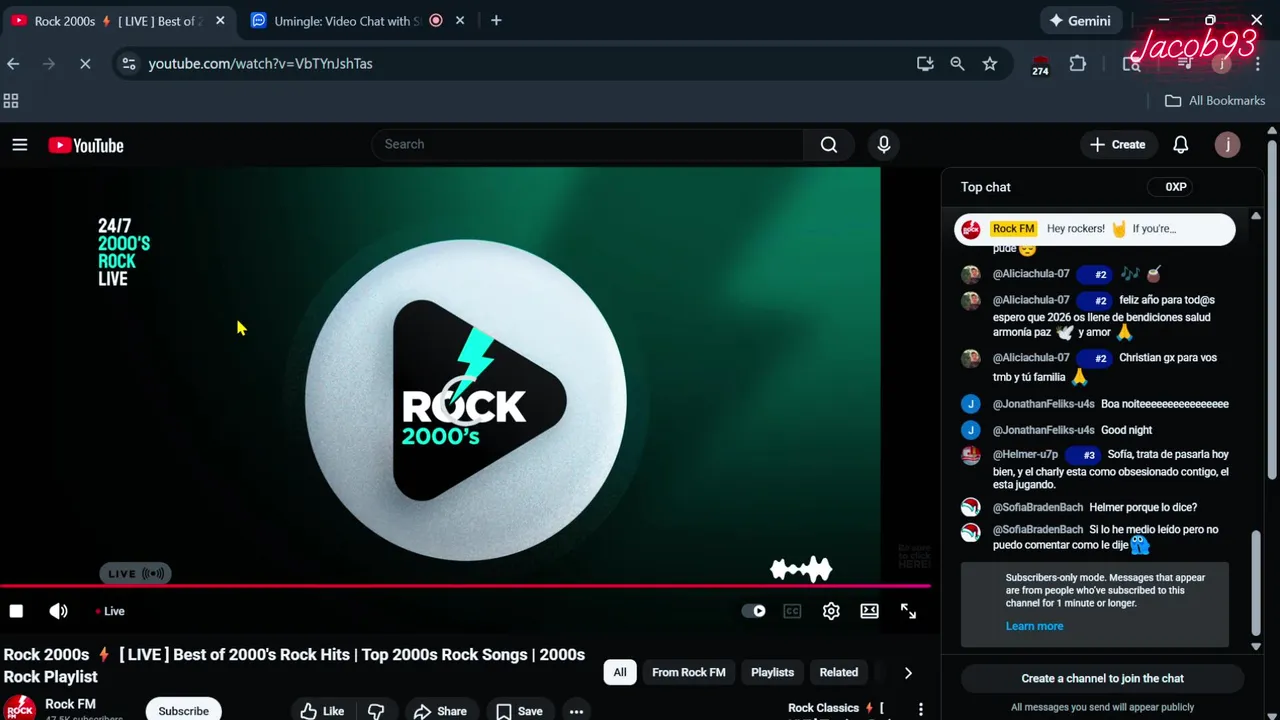Click the Create button in the header

click(1118, 145)
